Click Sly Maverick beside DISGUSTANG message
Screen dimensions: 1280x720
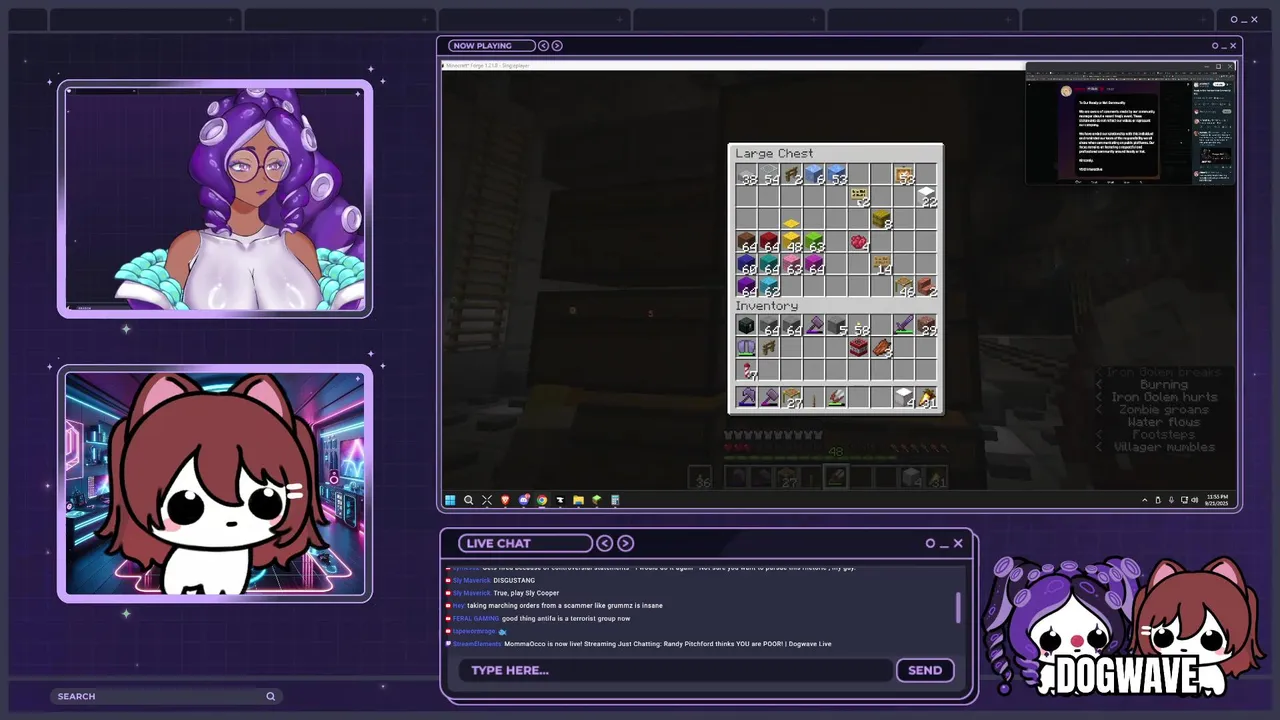tap(472, 580)
